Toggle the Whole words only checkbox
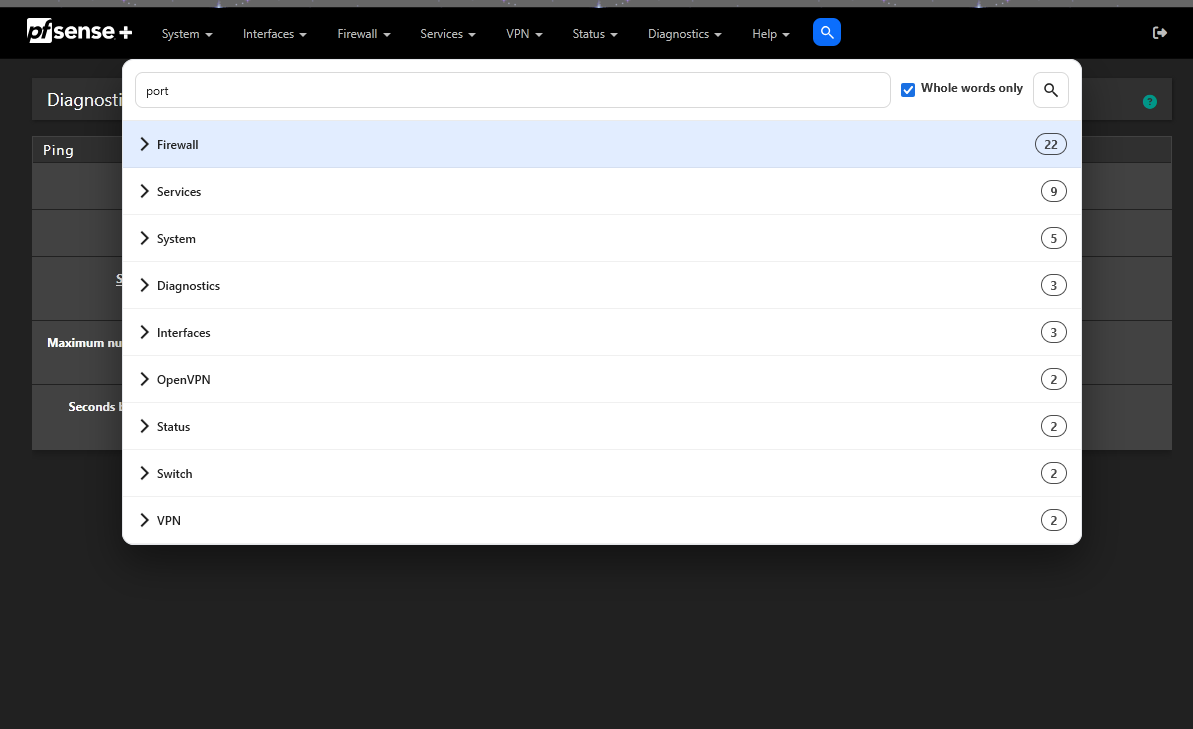The image size is (1193, 729). 908,90
